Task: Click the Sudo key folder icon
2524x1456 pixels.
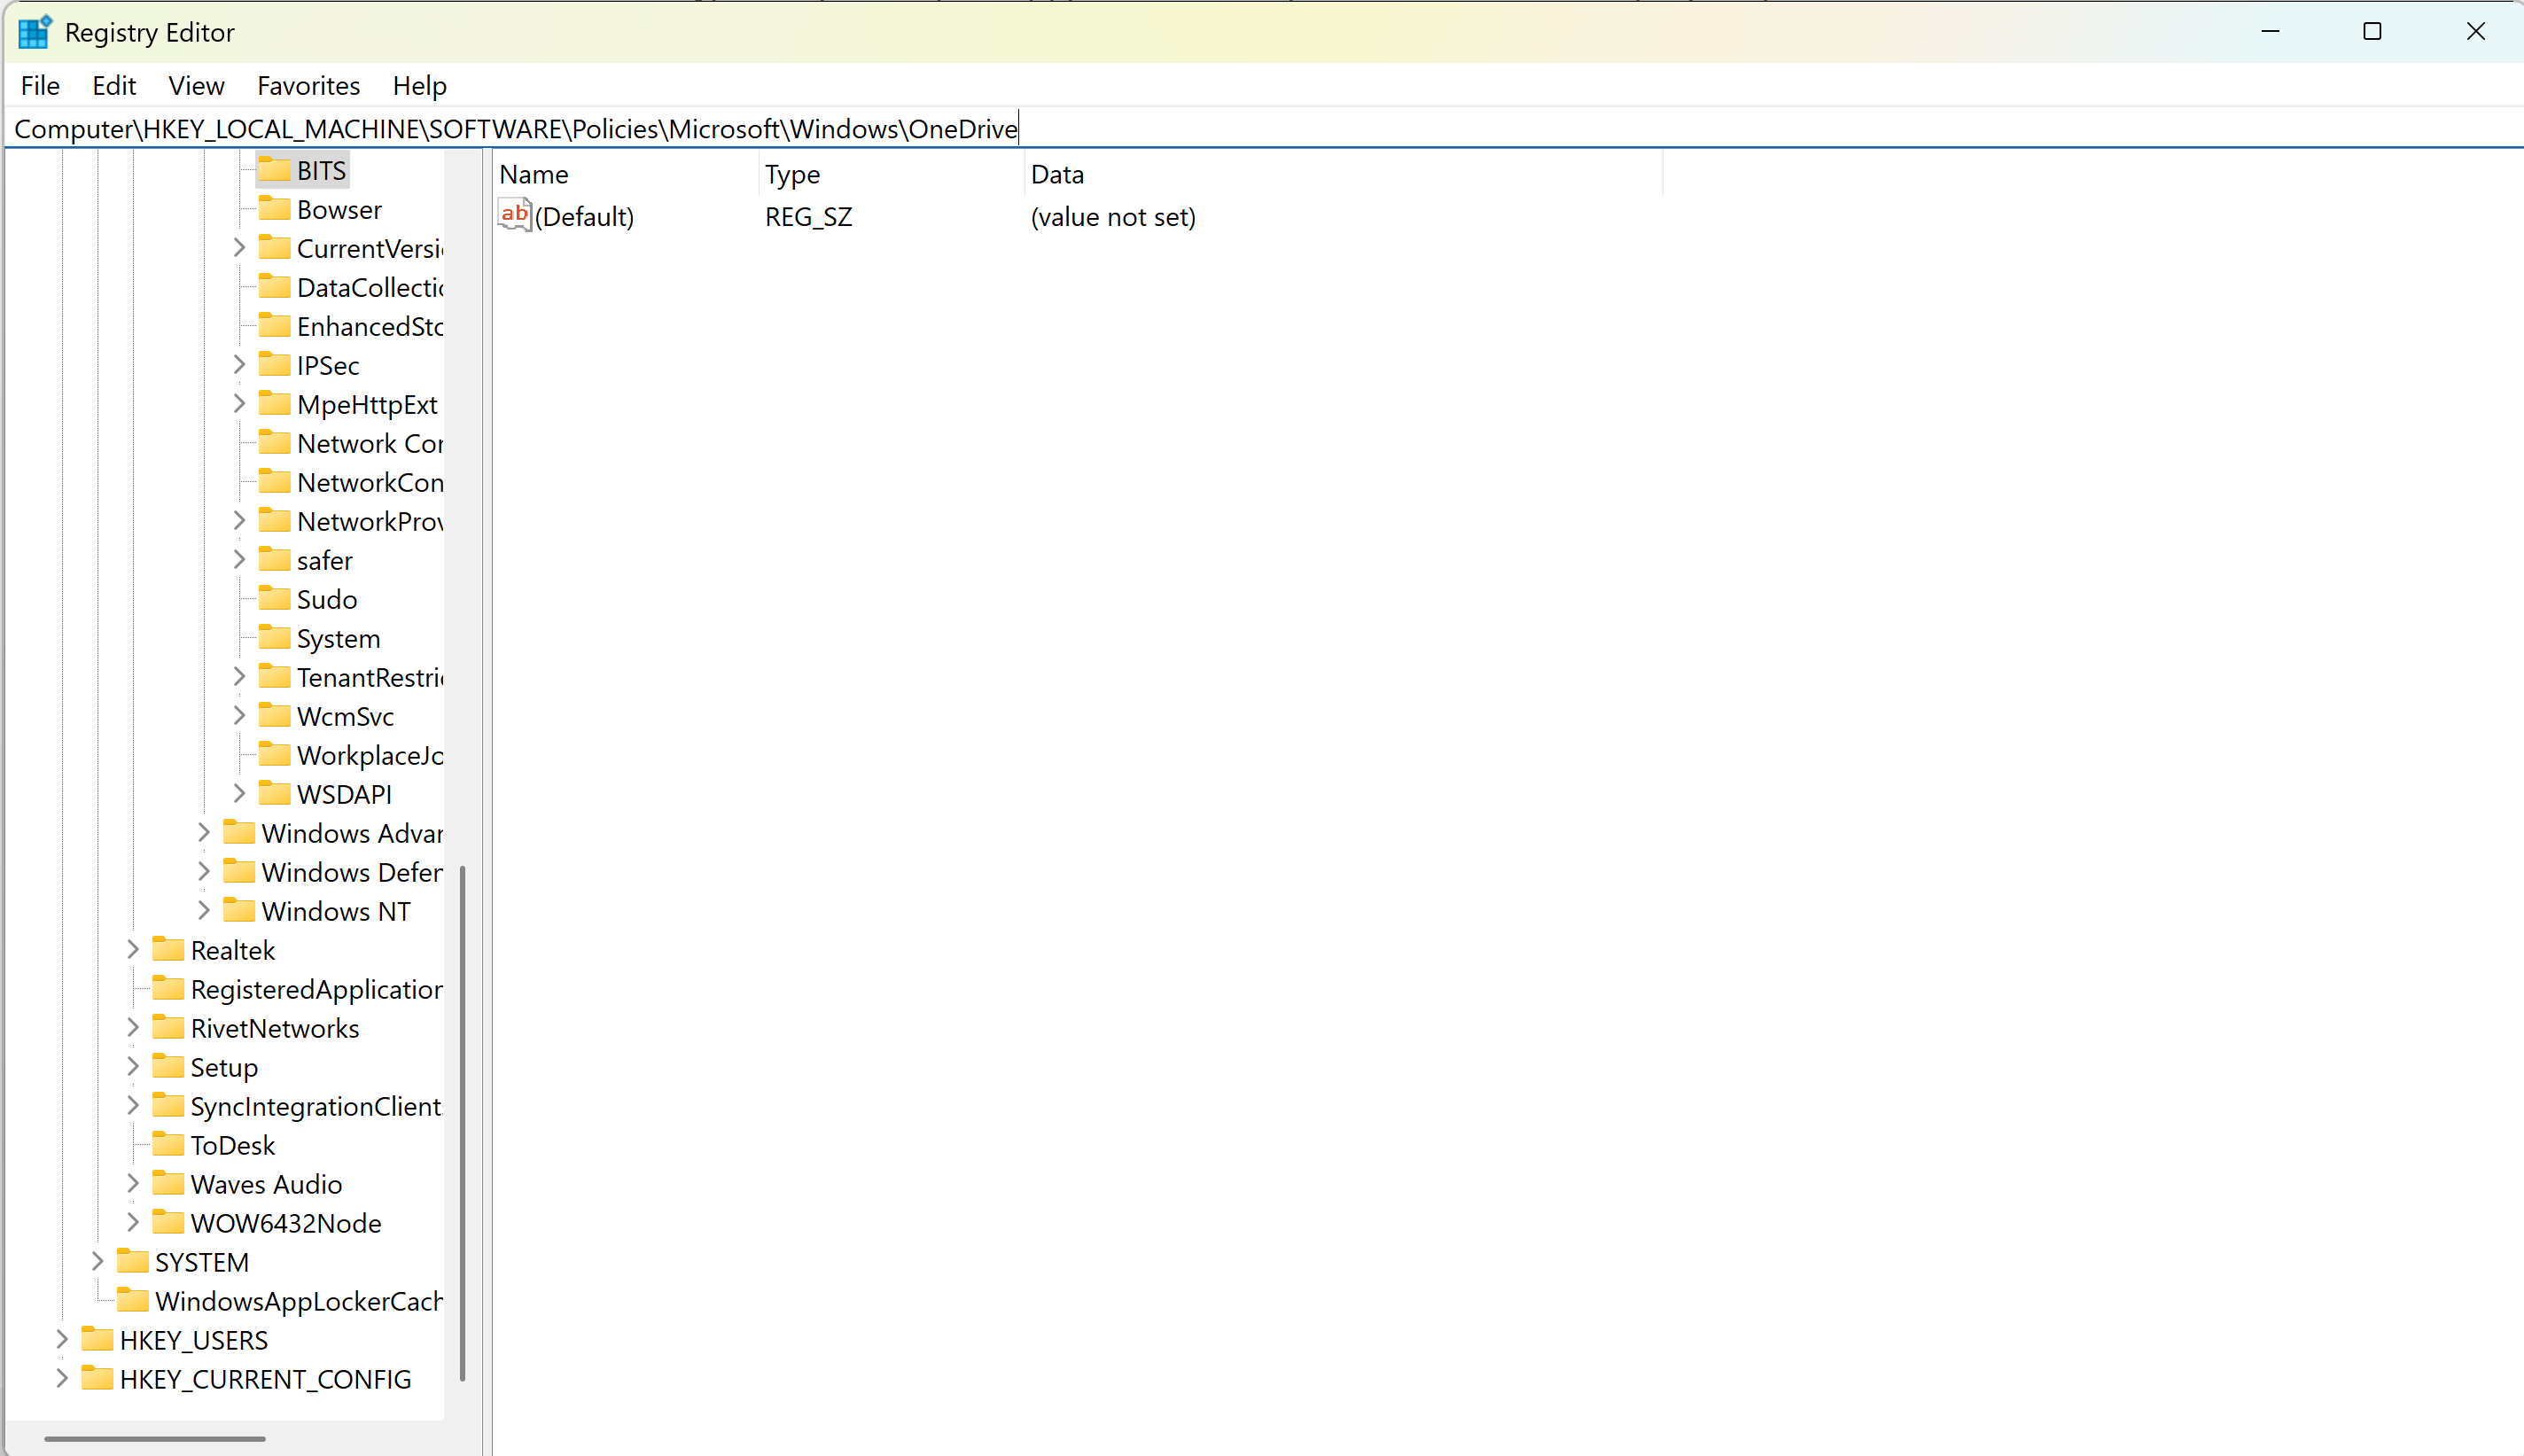Action: (x=274, y=599)
